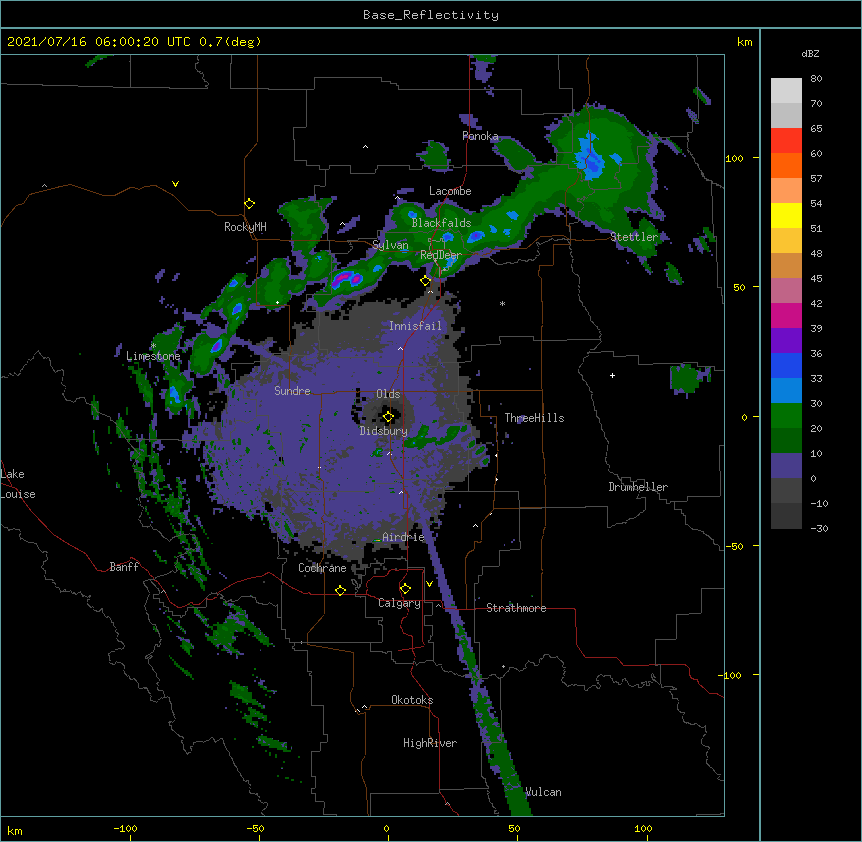Select the bright green 20-30 dBZ legend swatch
This screenshot has width=862, height=842.
tap(786, 416)
